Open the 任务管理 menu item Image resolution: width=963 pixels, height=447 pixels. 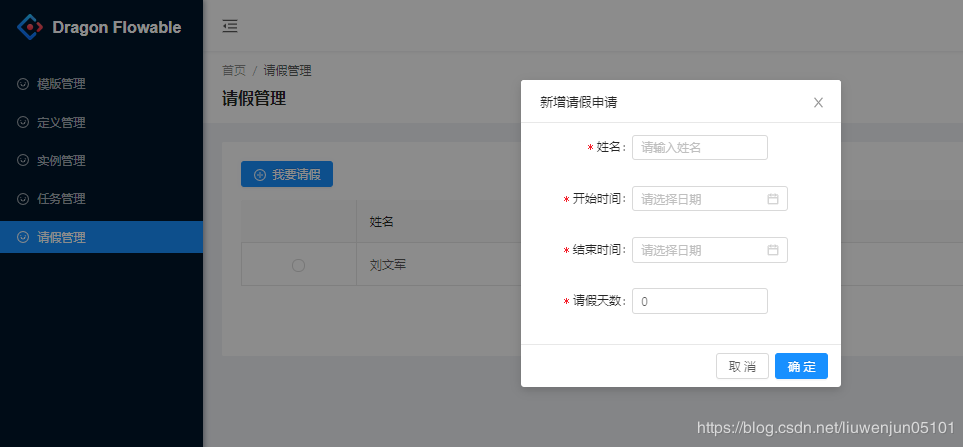pyautogui.click(x=101, y=198)
